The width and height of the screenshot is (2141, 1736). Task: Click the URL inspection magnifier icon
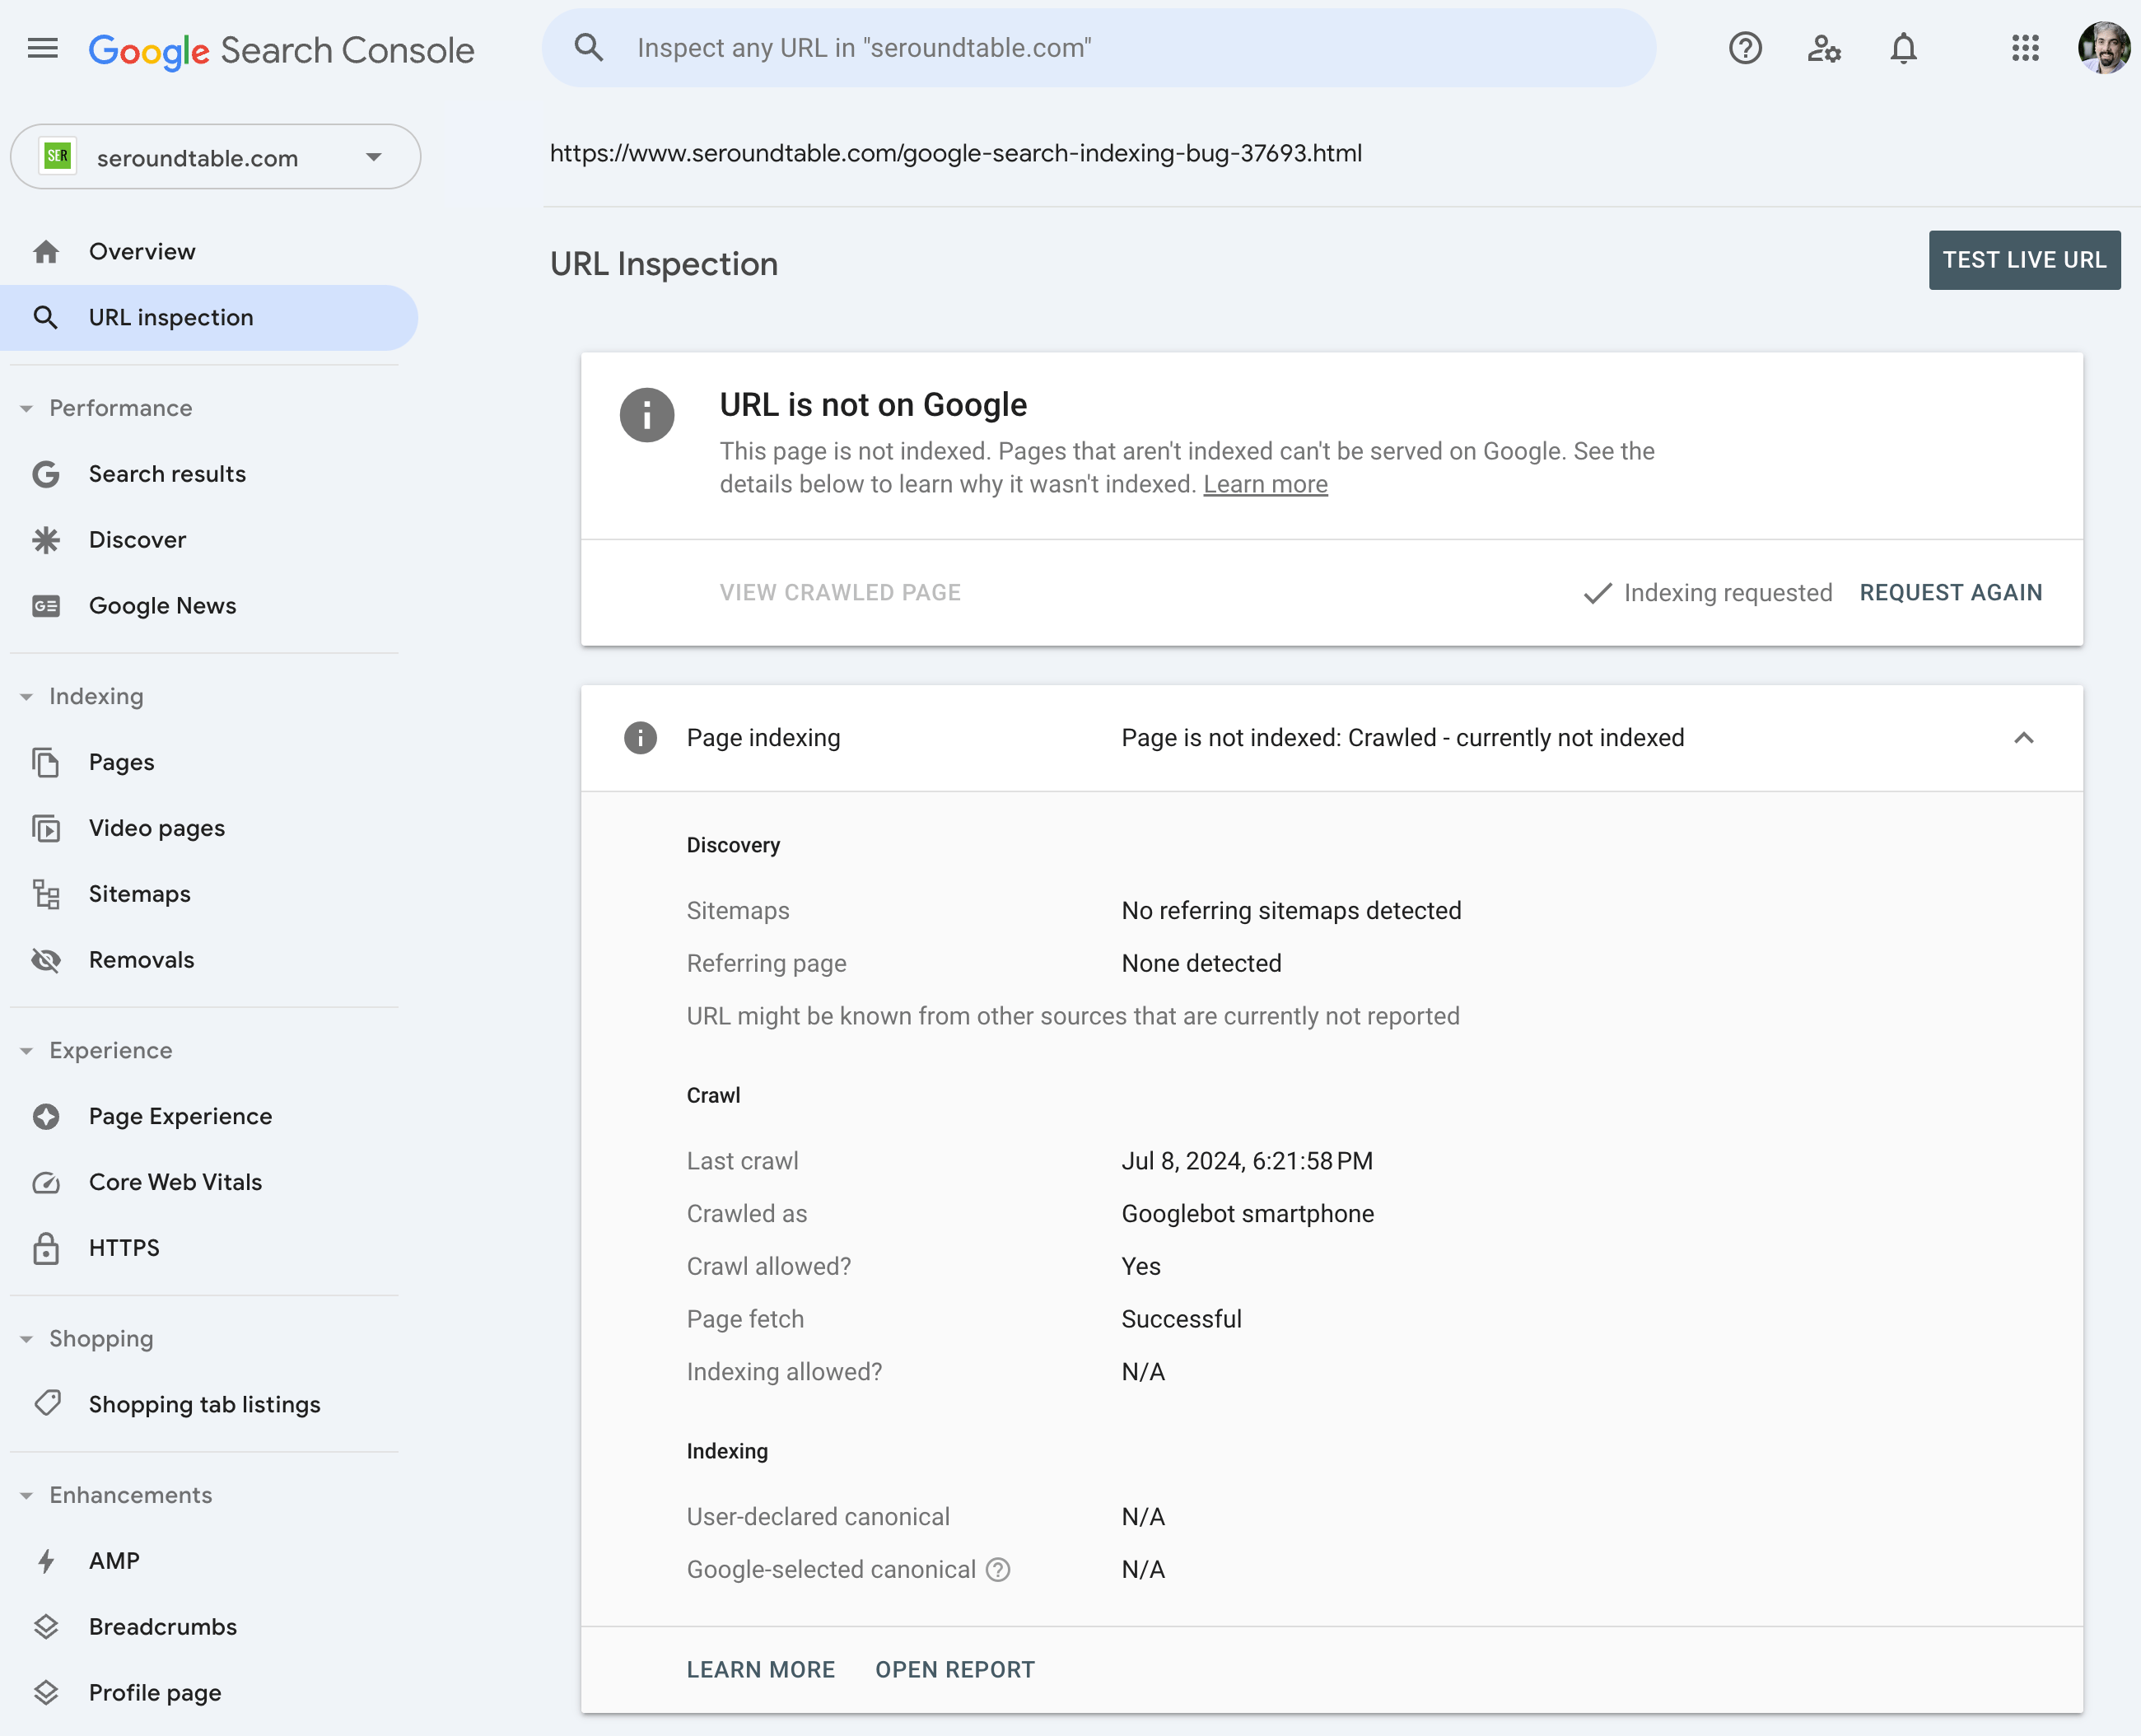[x=46, y=318]
